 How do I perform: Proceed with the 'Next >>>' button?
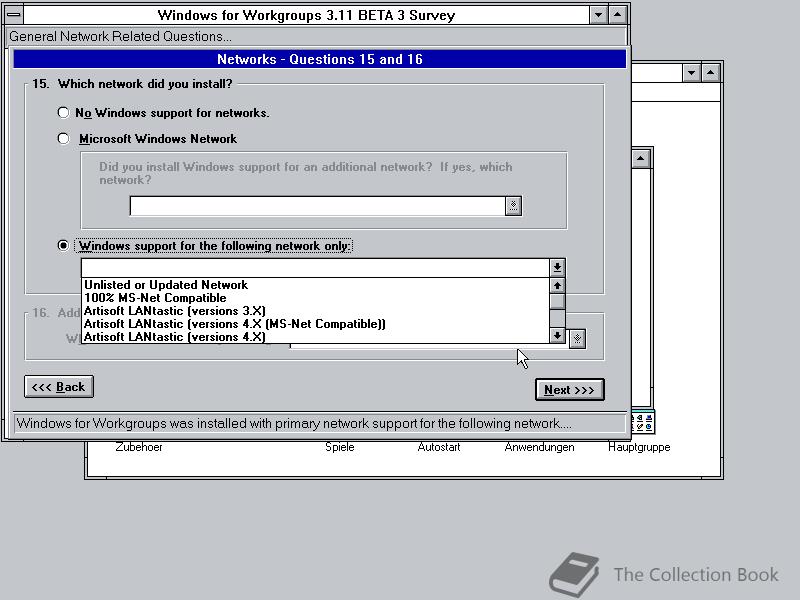[x=569, y=390]
